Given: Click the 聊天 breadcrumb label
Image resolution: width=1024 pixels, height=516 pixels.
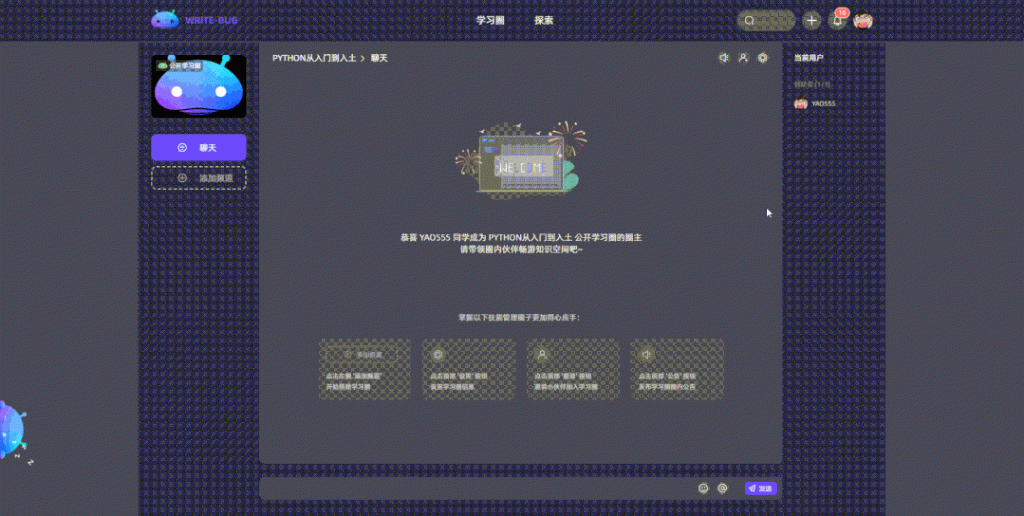Looking at the screenshot, I should pos(379,58).
